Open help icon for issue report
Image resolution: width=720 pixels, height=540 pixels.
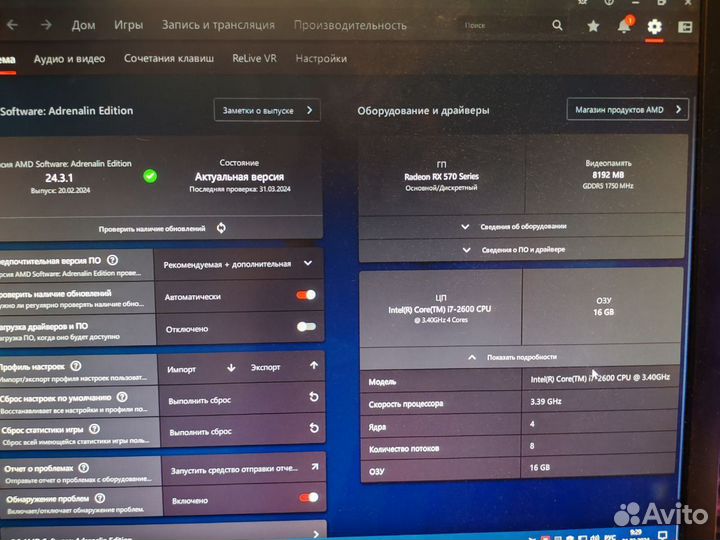pyautogui.click(x=84, y=468)
